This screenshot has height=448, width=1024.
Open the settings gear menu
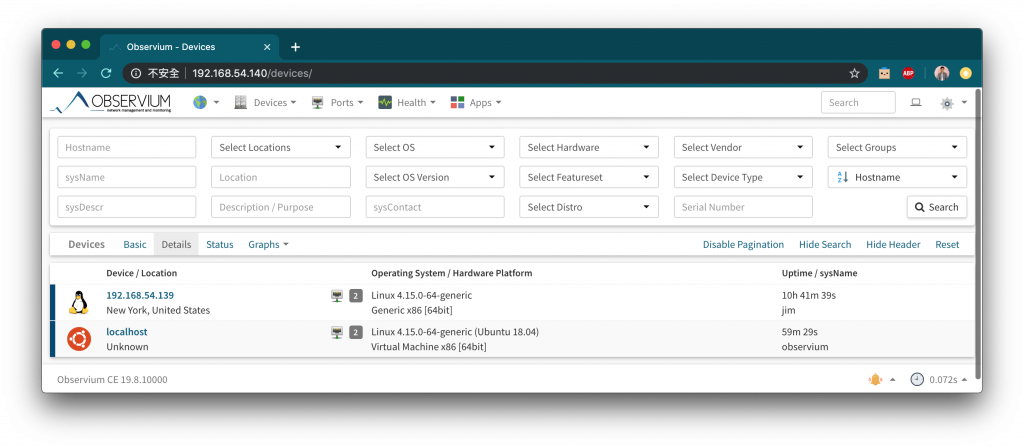pos(947,103)
